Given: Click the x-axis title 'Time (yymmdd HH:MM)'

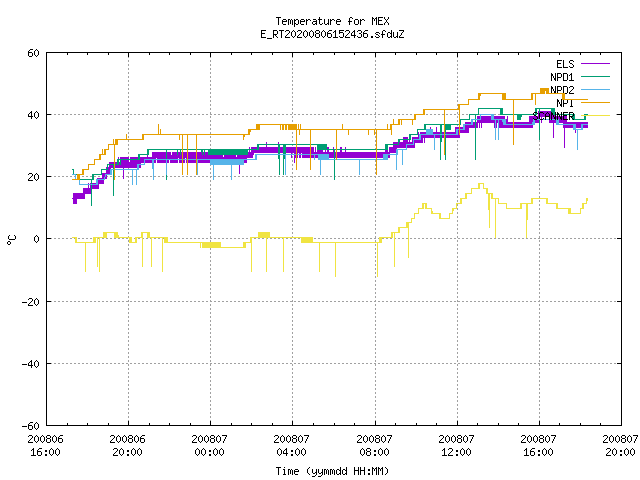Looking at the screenshot, I should [332, 471].
